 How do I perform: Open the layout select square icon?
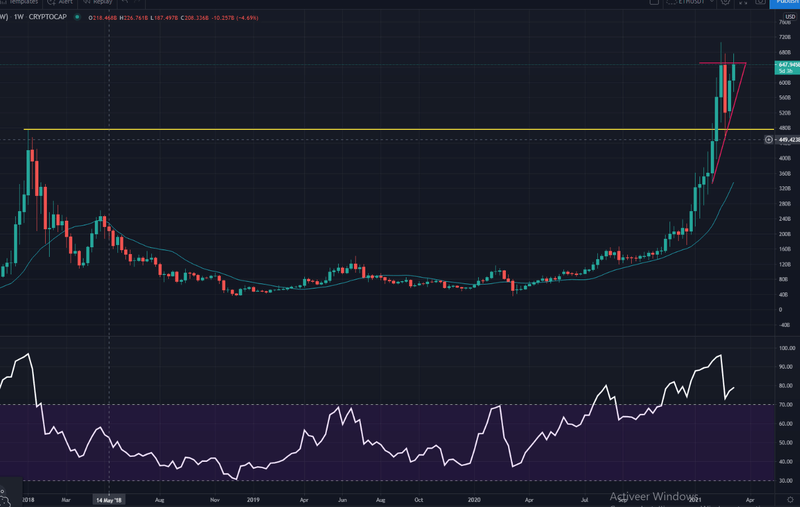point(654,3)
